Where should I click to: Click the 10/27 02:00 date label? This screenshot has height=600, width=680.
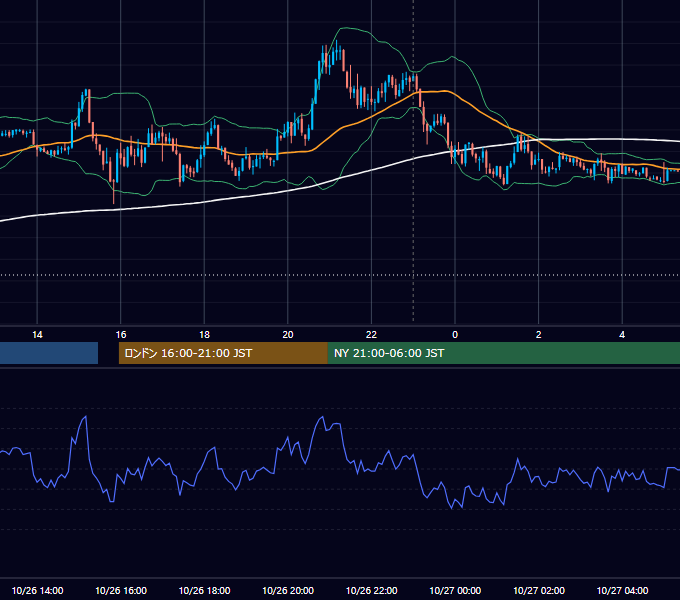539,590
